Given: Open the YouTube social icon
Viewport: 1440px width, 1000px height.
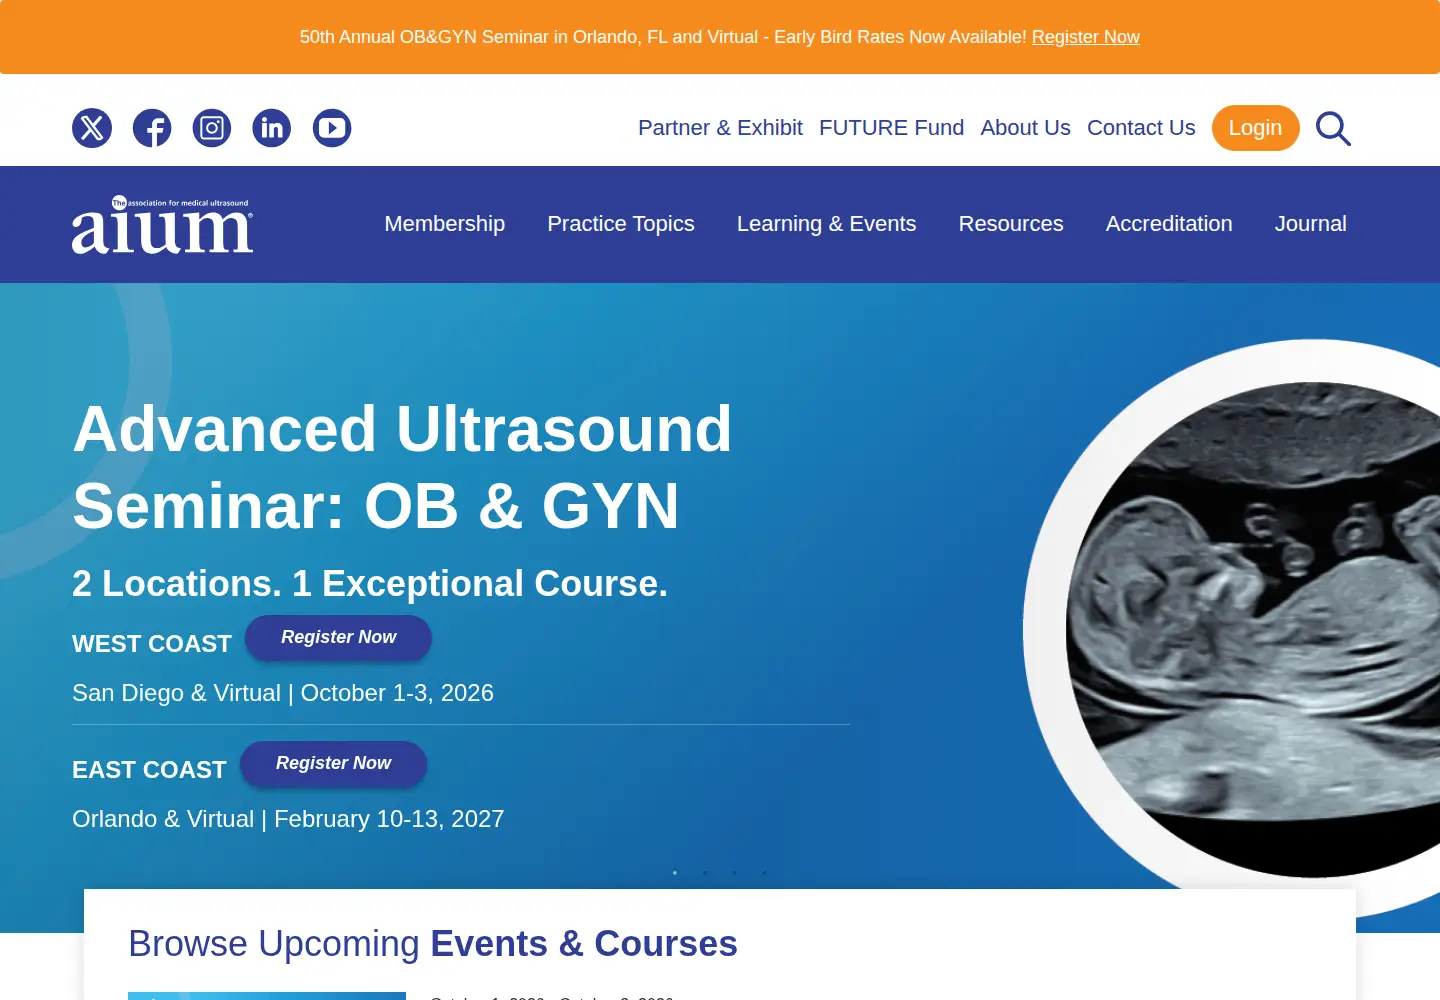Looking at the screenshot, I should (332, 128).
